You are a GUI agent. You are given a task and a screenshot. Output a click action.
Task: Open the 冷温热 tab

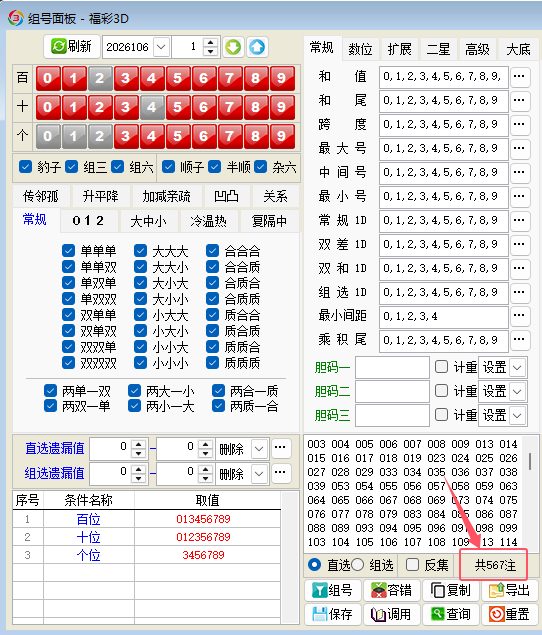(209, 221)
